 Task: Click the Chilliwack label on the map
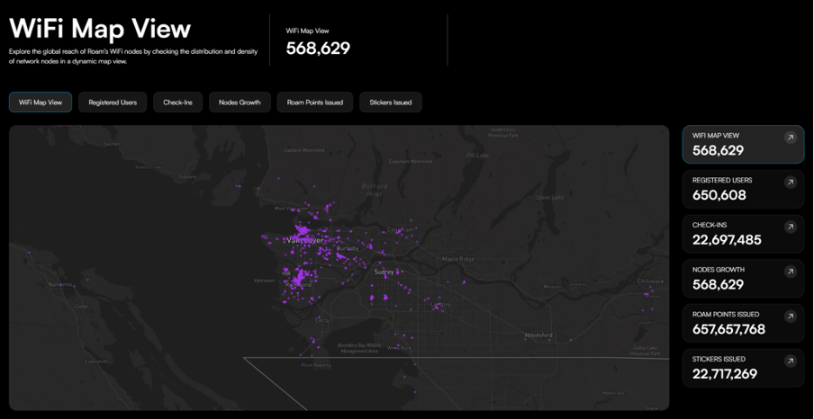pyautogui.click(x=650, y=281)
